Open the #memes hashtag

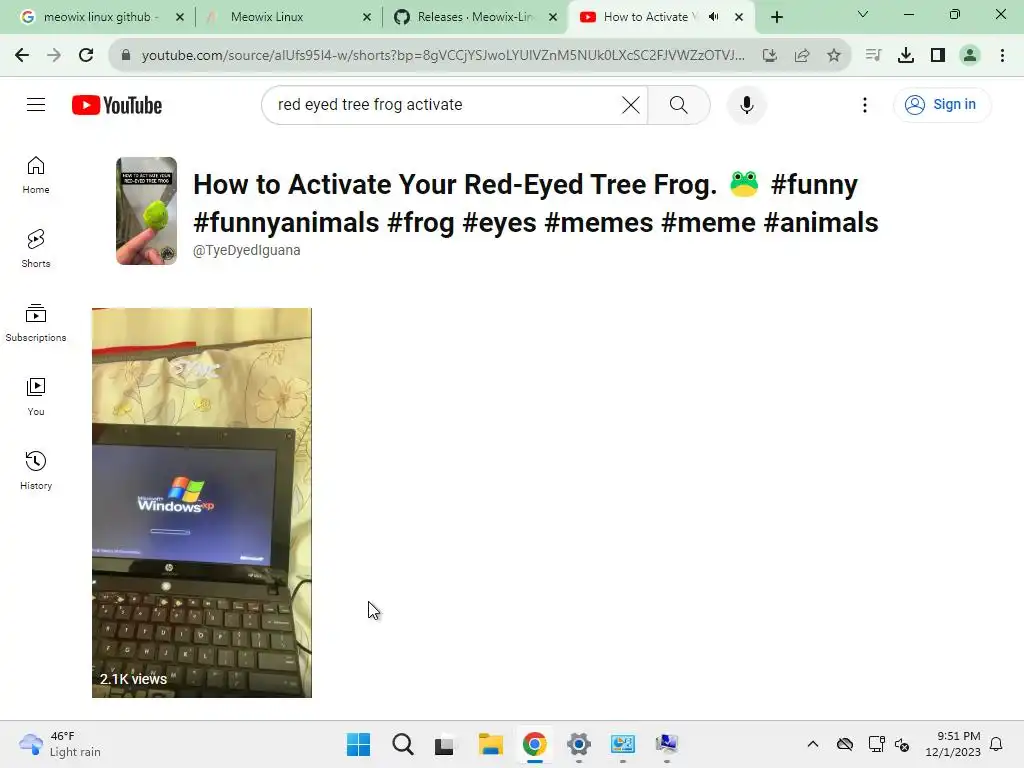pyautogui.click(x=598, y=223)
